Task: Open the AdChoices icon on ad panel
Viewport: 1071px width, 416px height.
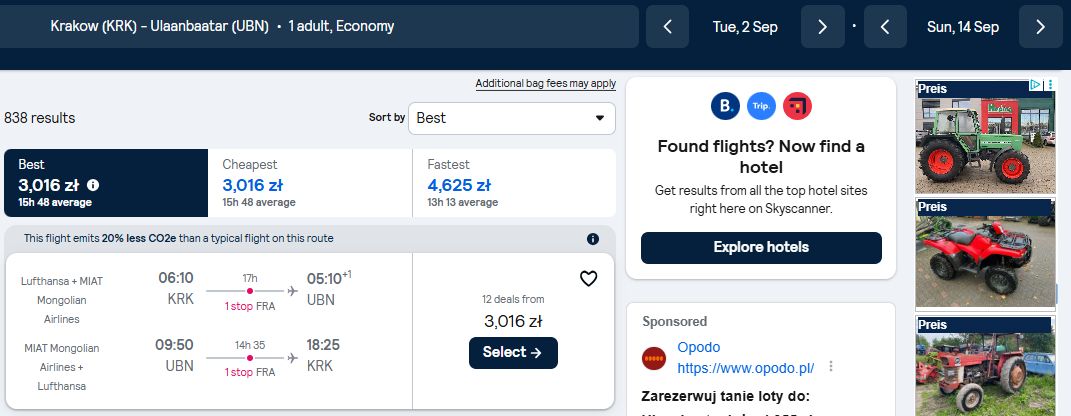Action: (x=1035, y=85)
